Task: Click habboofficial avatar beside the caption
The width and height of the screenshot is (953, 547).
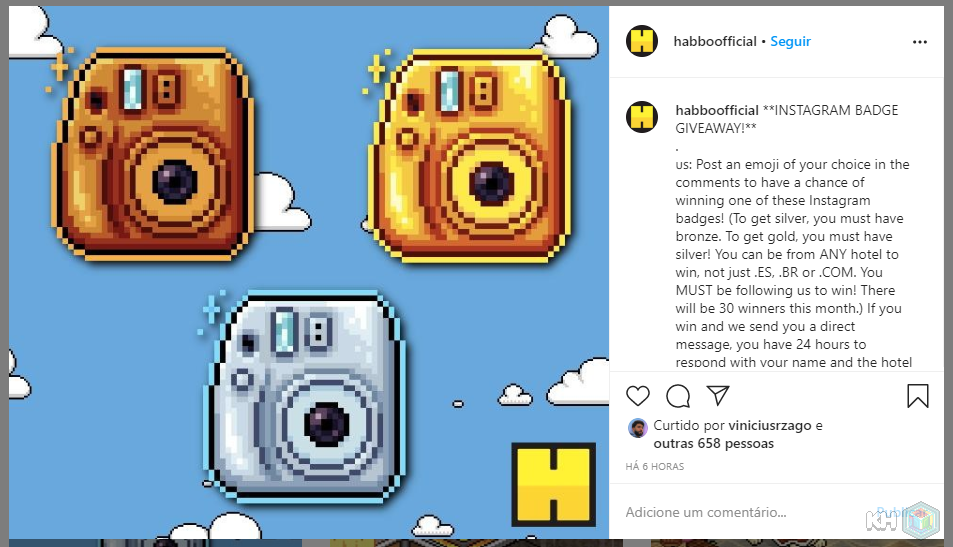Action: pyautogui.click(x=642, y=117)
